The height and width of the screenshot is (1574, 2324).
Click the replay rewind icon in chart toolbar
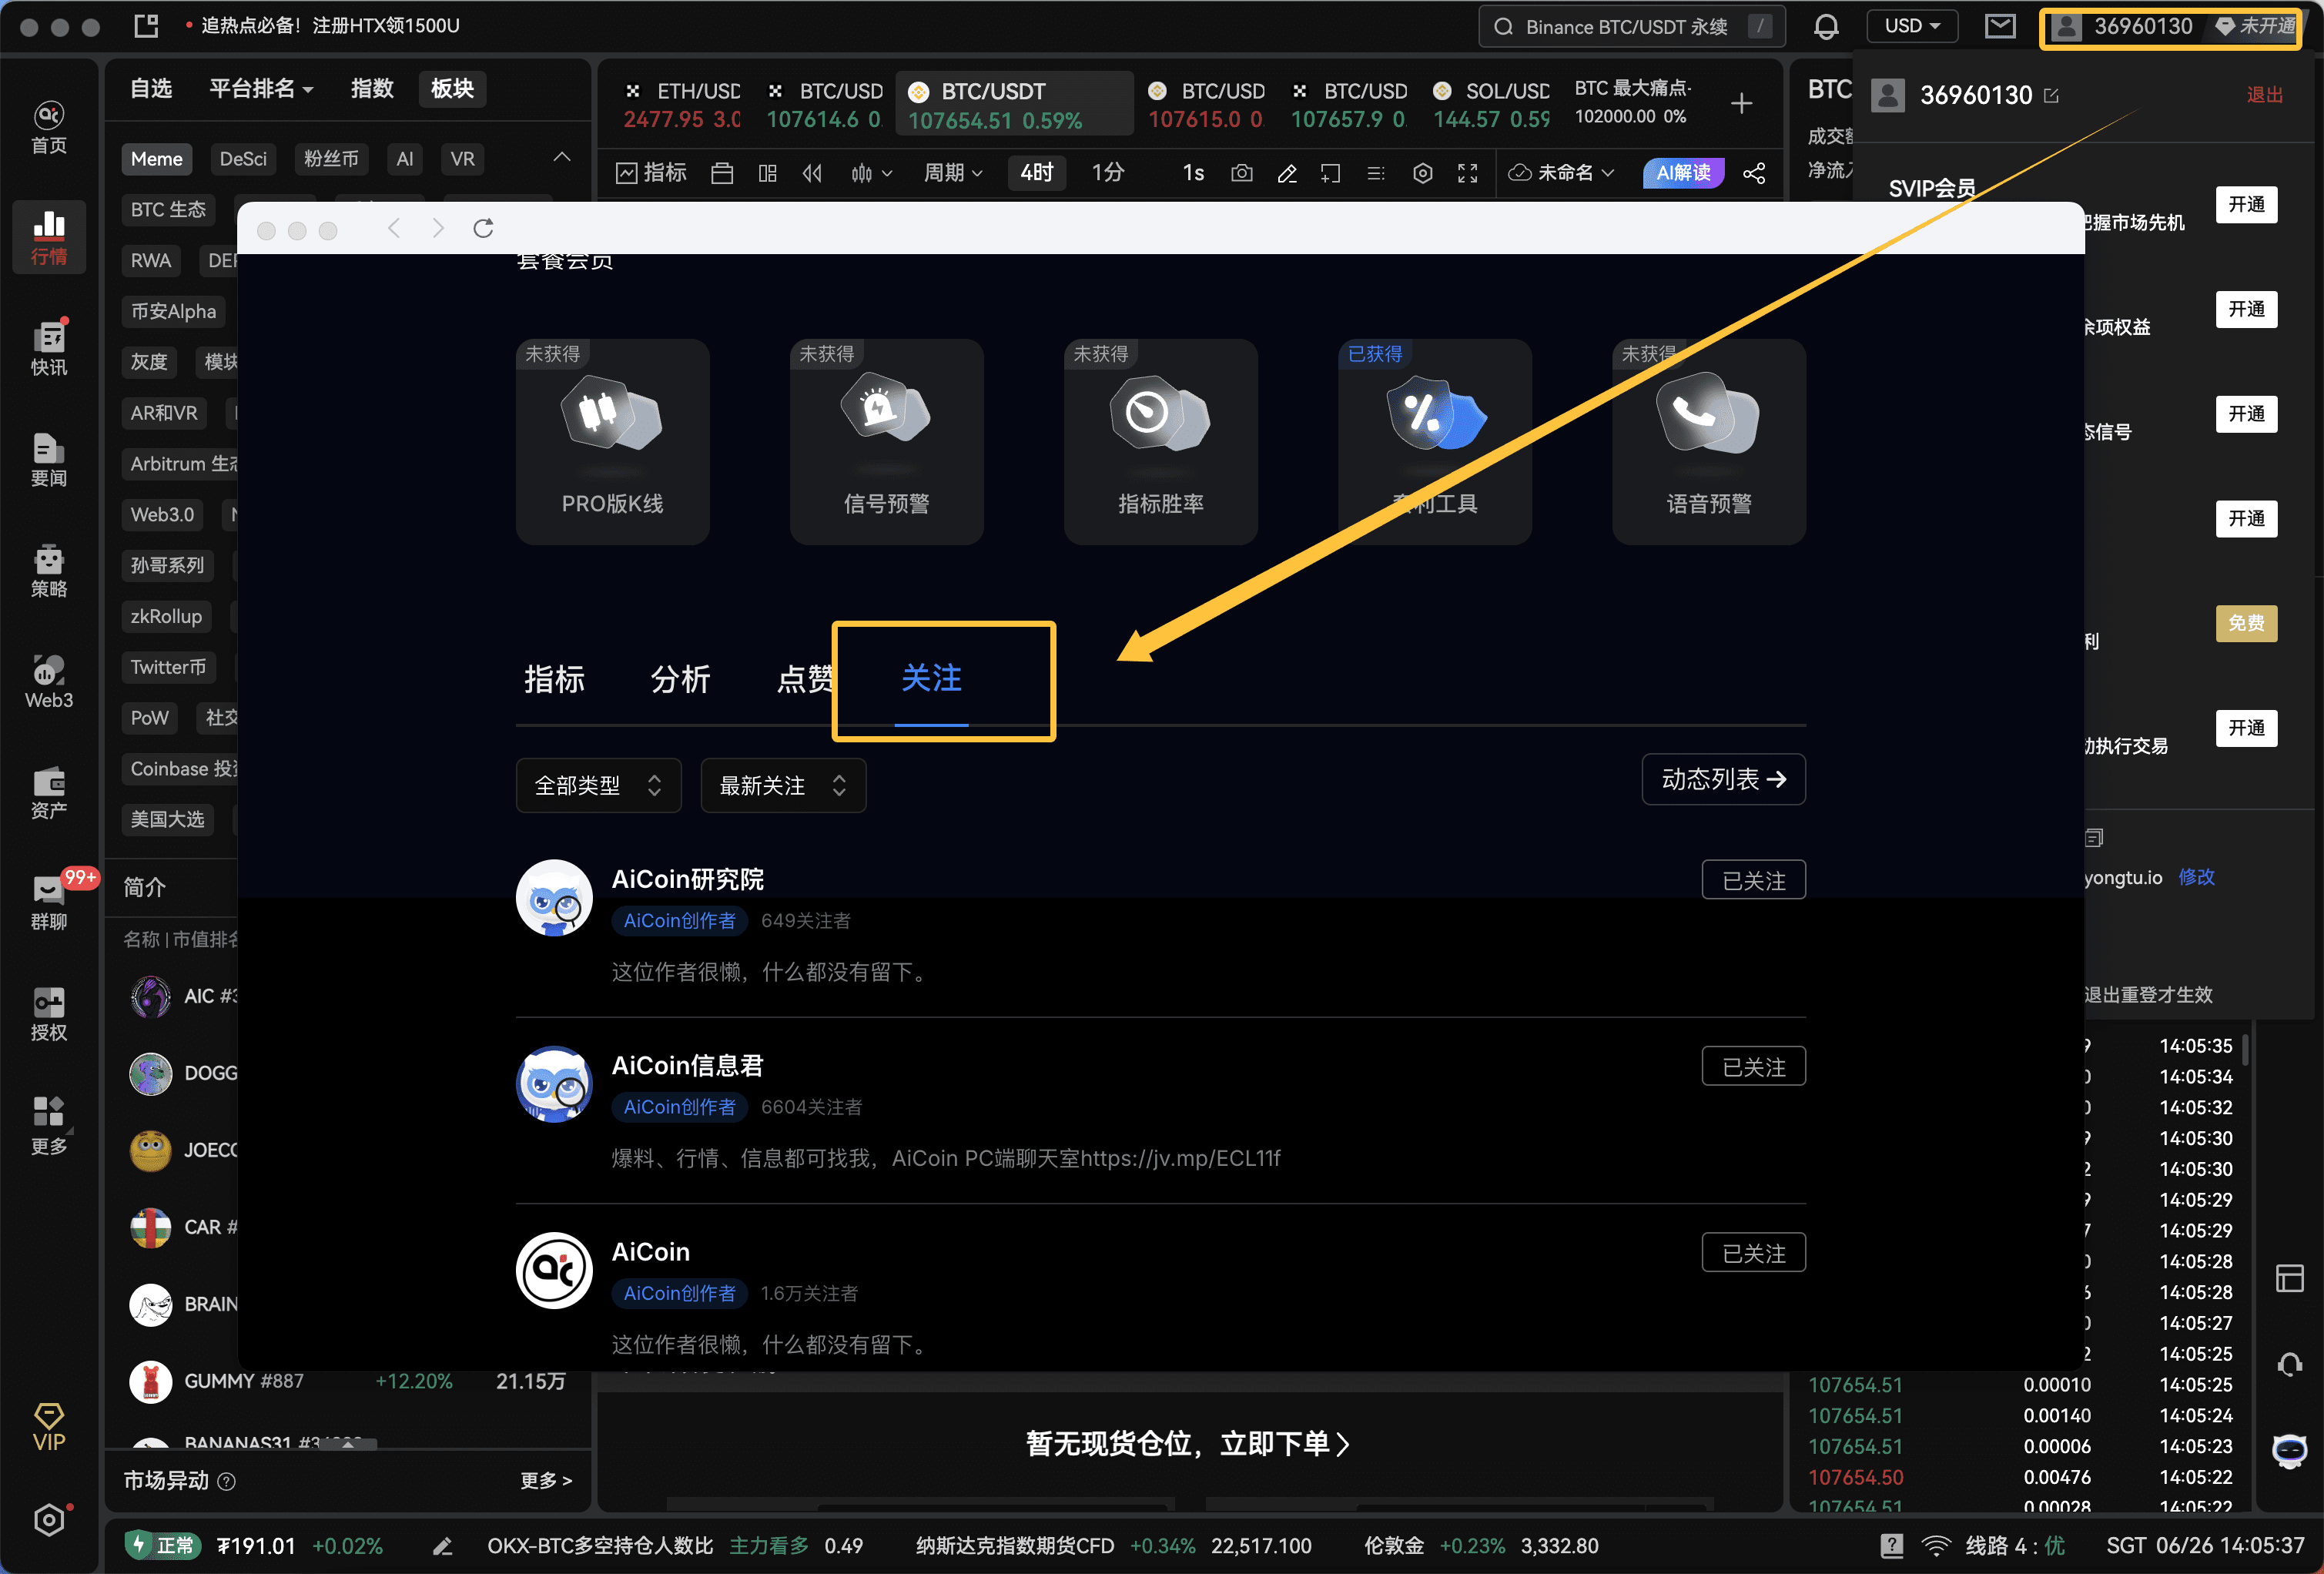click(812, 173)
